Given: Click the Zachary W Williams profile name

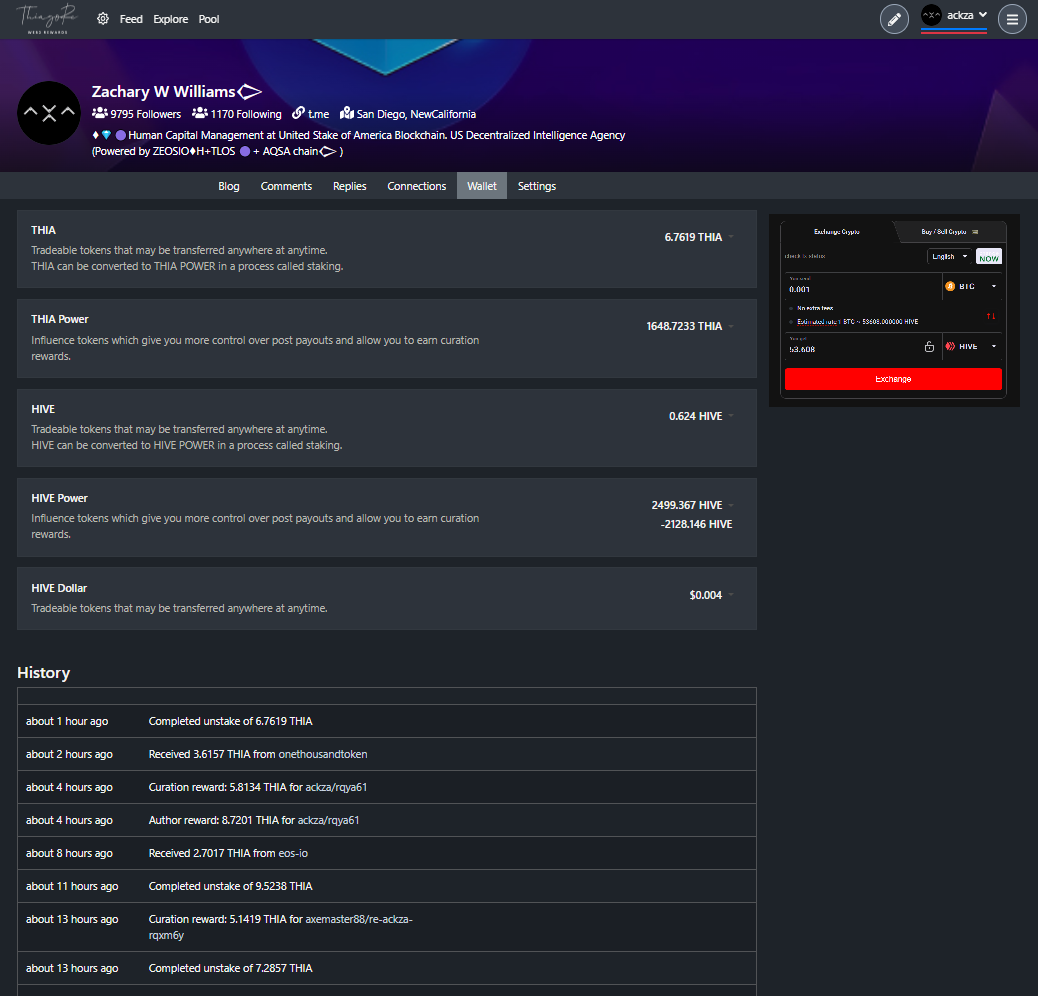Looking at the screenshot, I should (x=164, y=91).
